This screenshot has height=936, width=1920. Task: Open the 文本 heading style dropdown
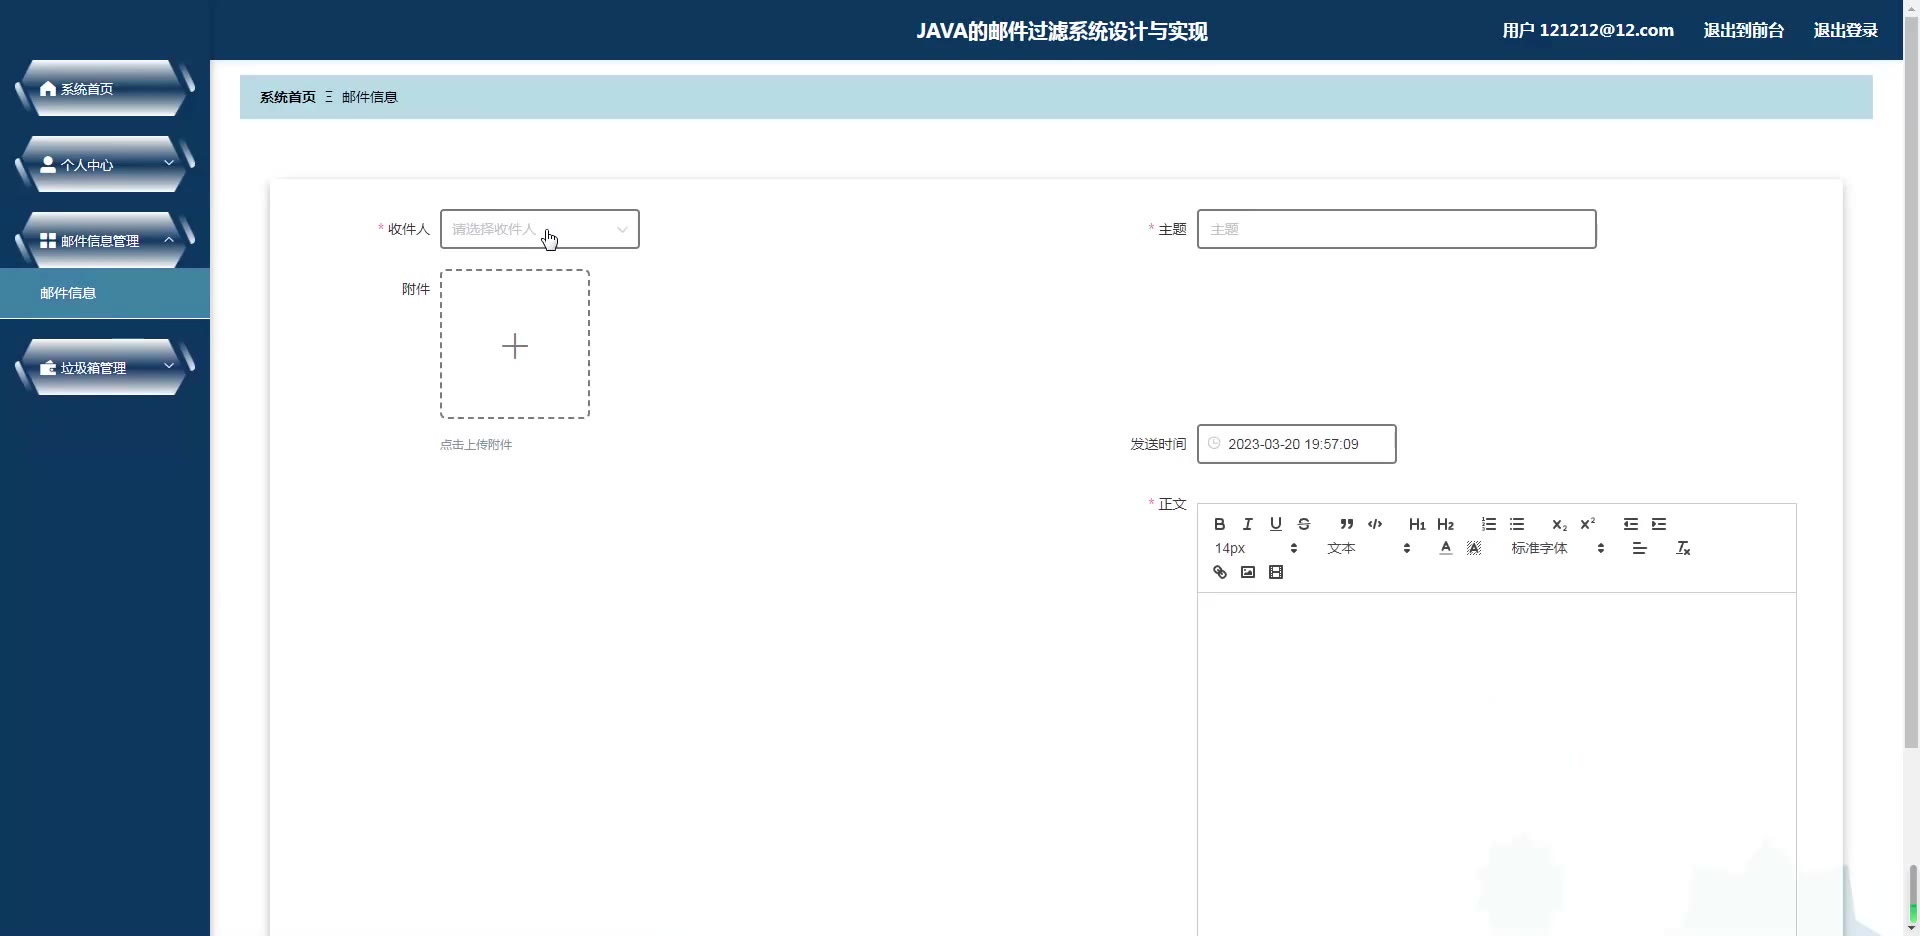1368,548
